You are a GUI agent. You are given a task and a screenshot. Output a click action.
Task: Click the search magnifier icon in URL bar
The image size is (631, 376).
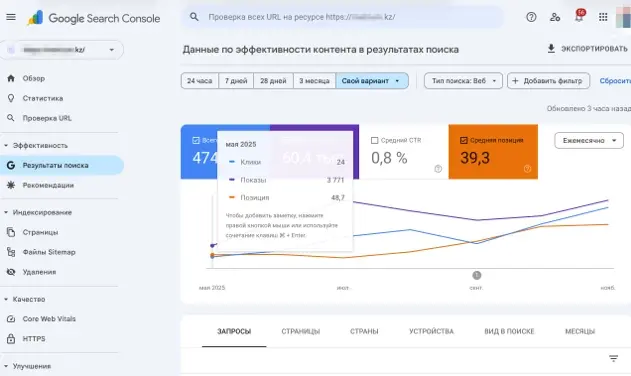click(194, 17)
